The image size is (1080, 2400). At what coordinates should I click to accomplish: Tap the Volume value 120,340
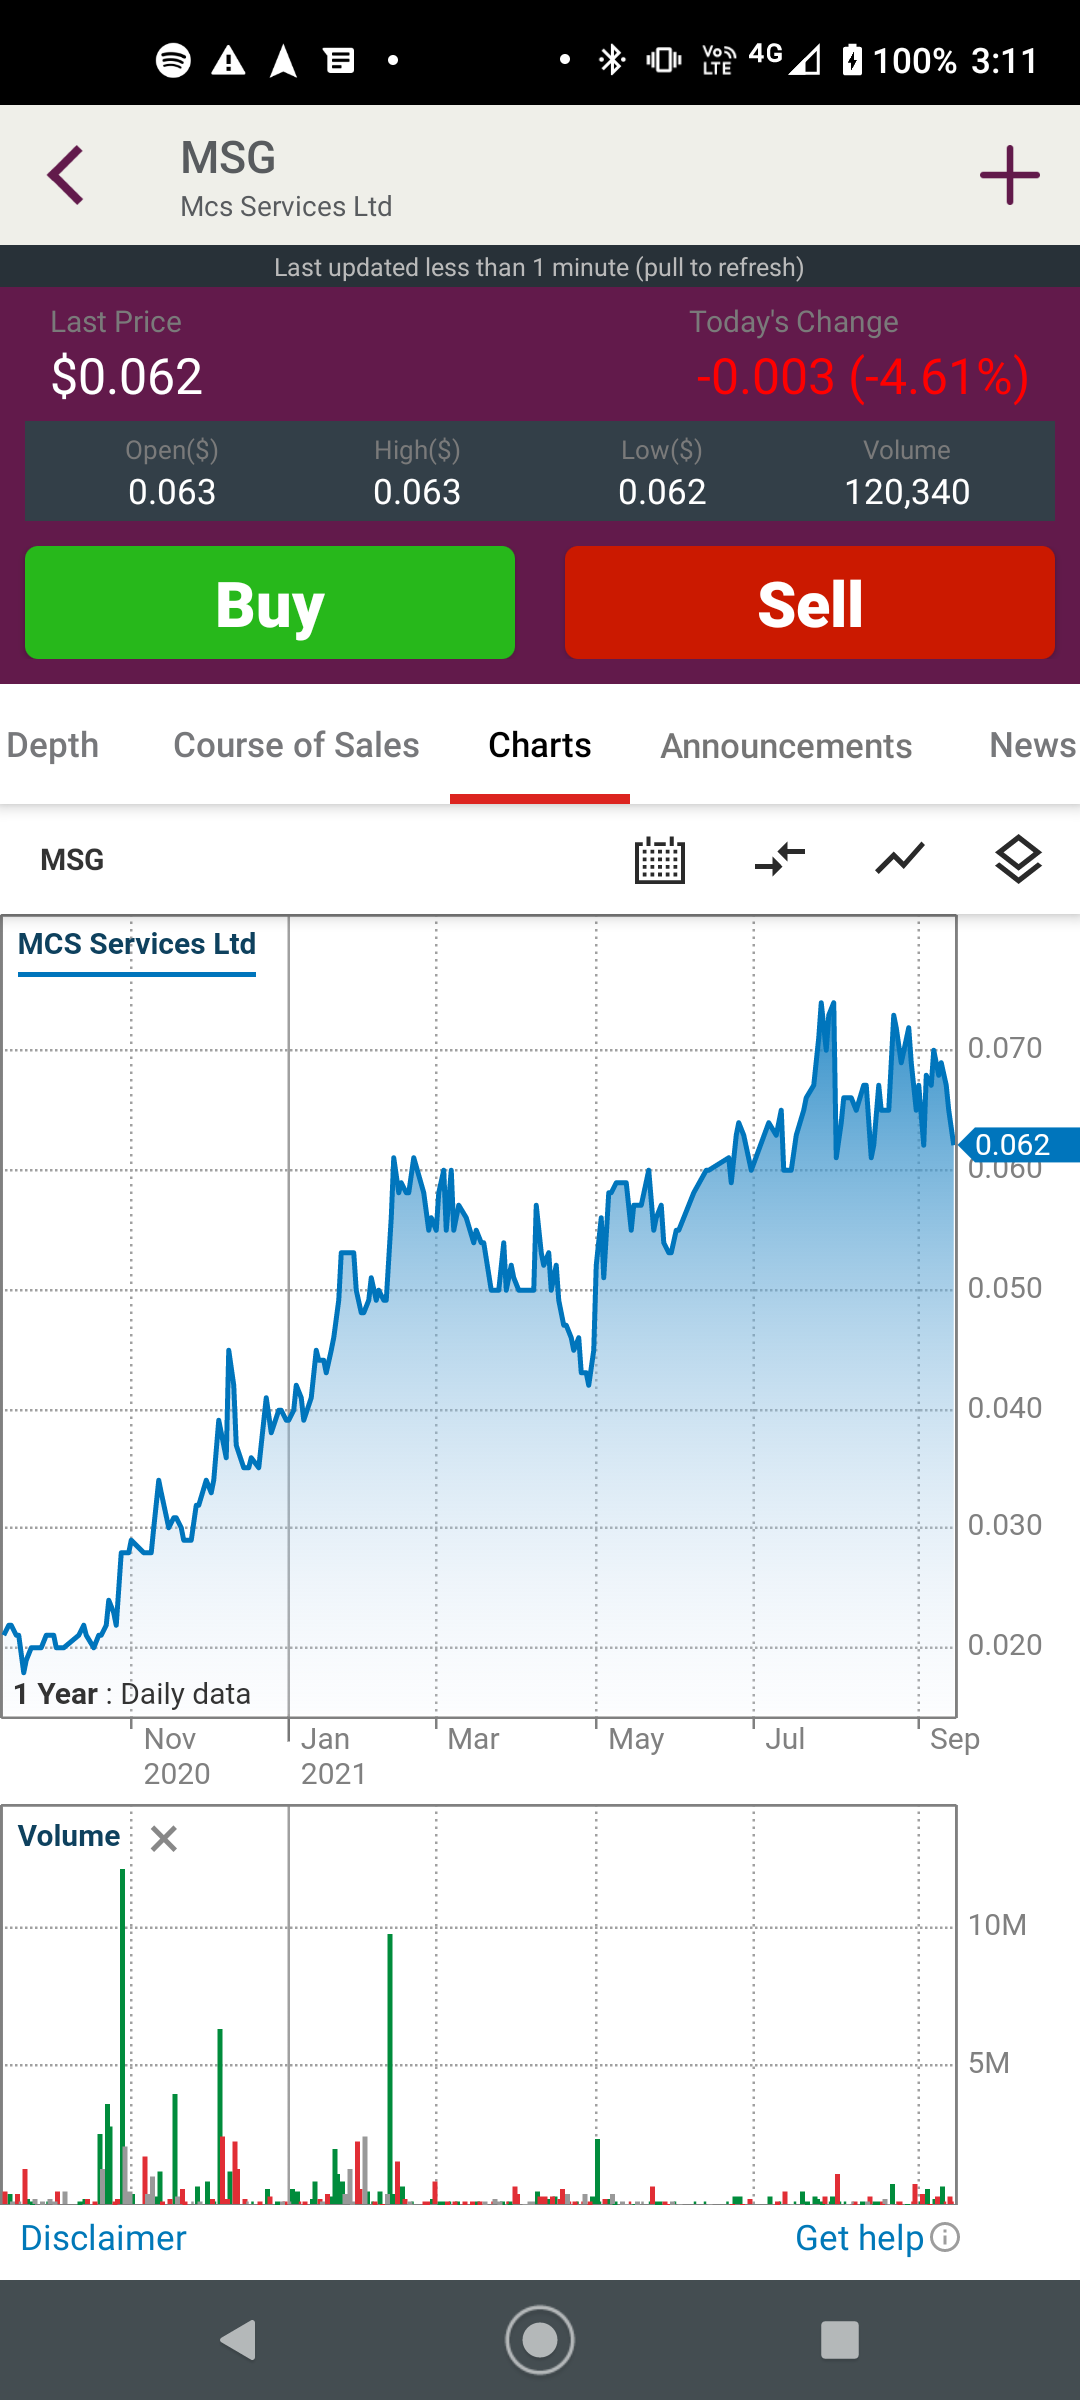[907, 492]
